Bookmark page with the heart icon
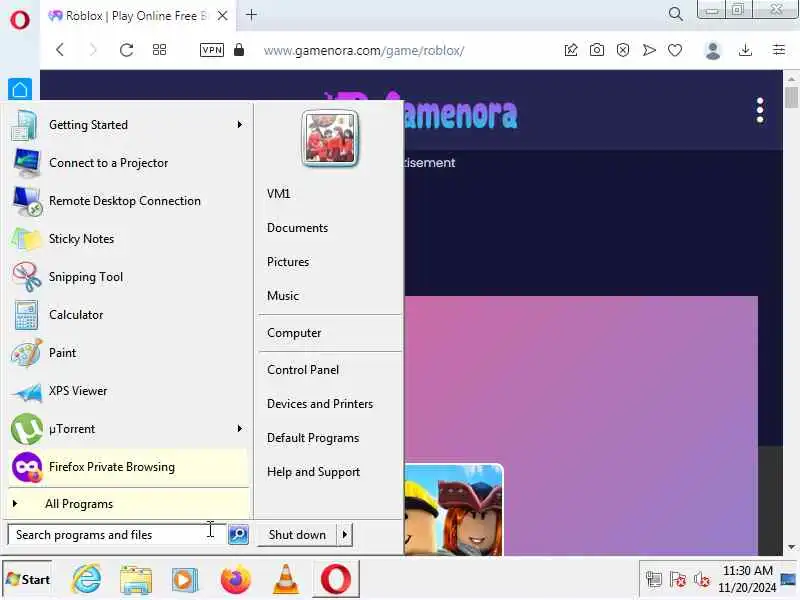 point(675,50)
